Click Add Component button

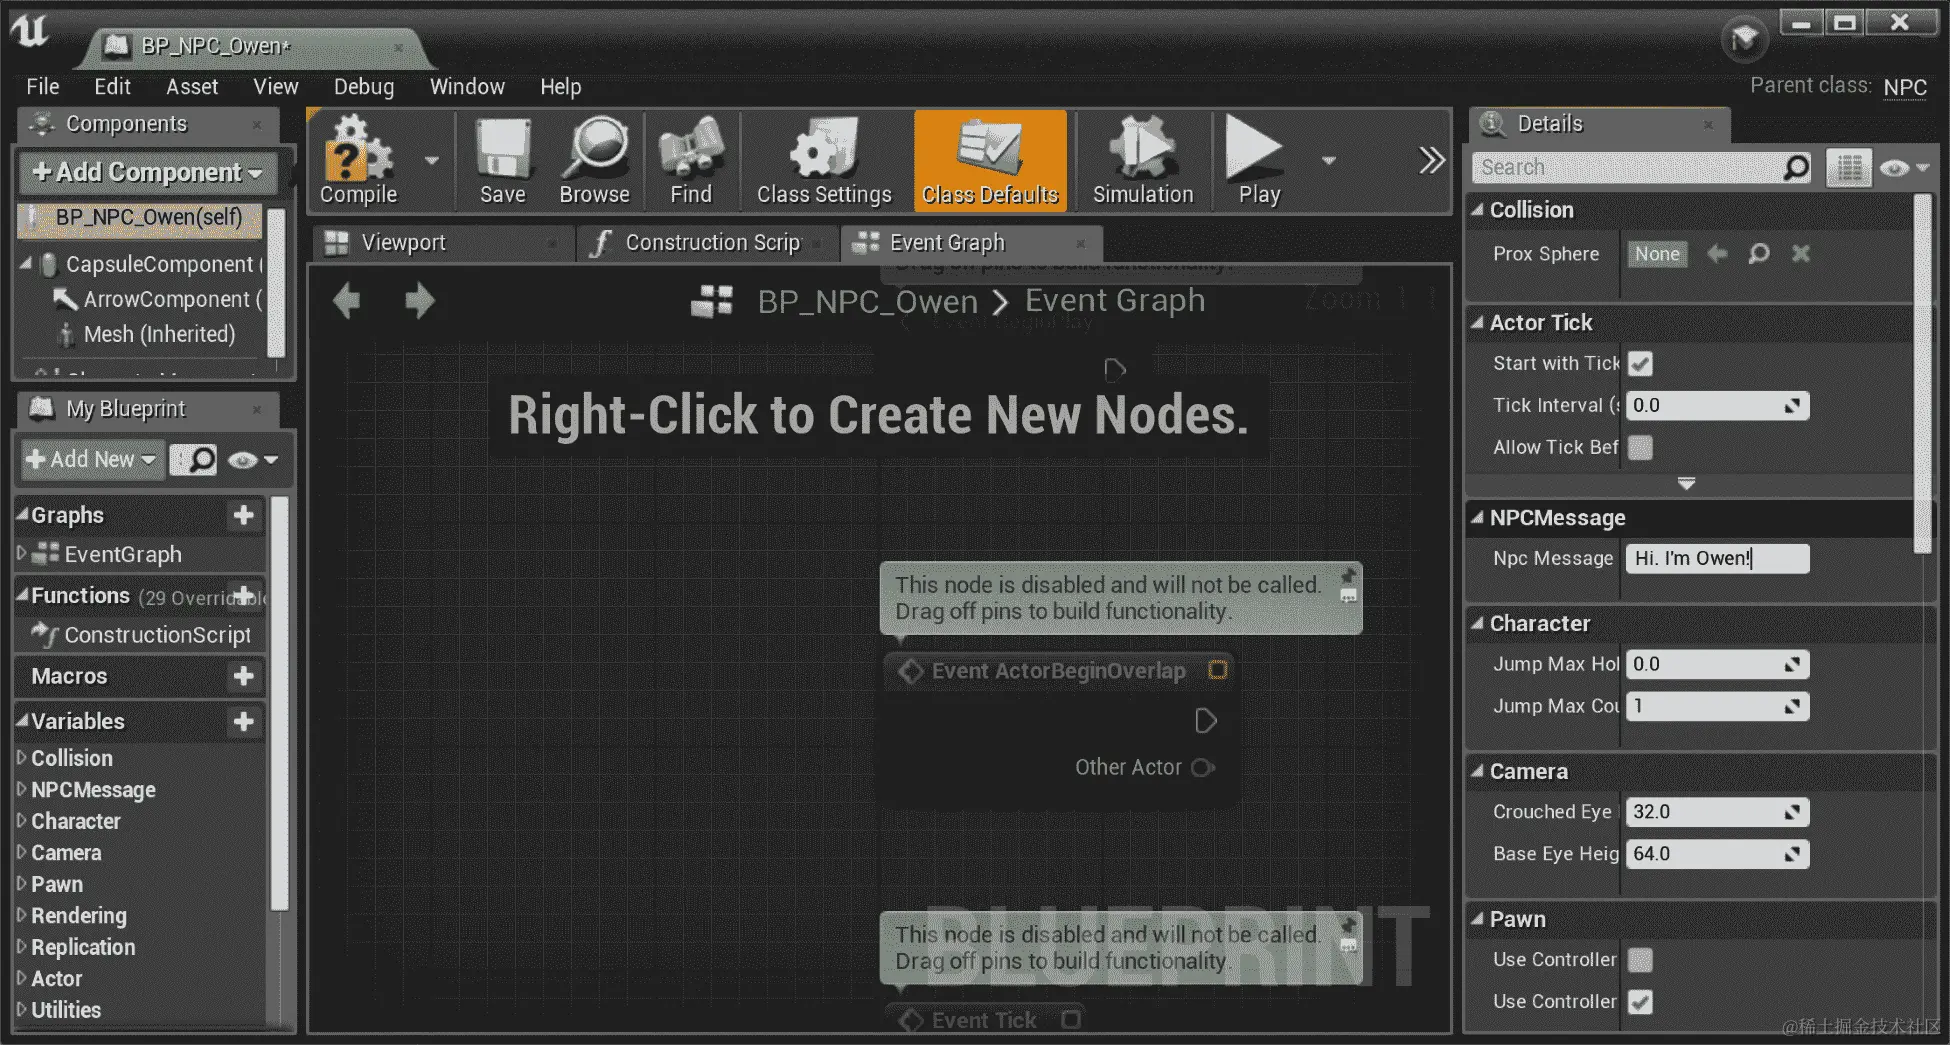coord(148,172)
